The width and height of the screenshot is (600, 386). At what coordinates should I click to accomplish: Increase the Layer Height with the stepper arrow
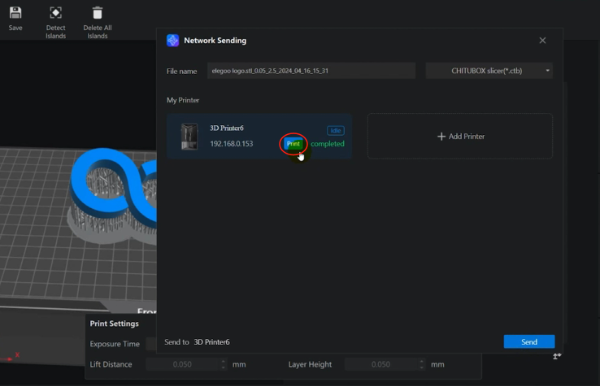point(421,361)
